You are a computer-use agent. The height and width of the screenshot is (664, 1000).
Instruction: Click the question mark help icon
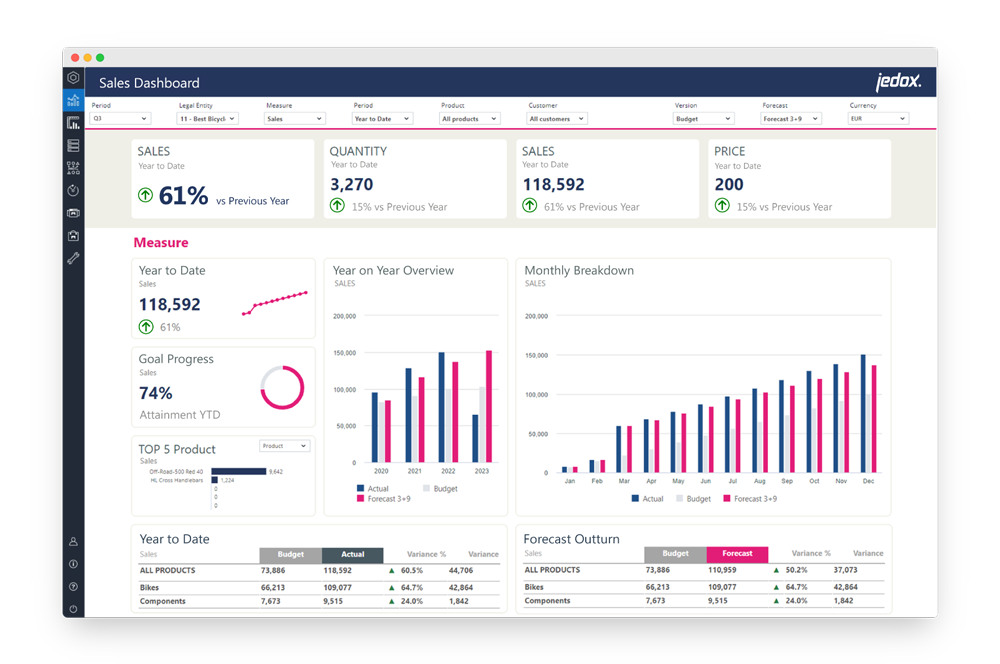click(x=73, y=587)
